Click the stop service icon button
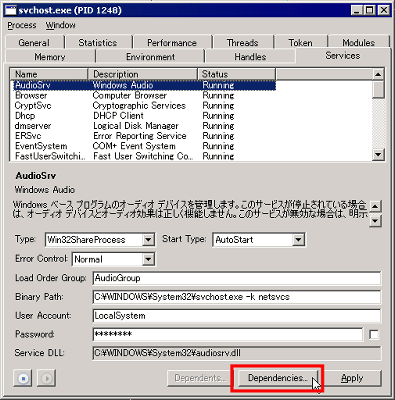 click(23, 378)
